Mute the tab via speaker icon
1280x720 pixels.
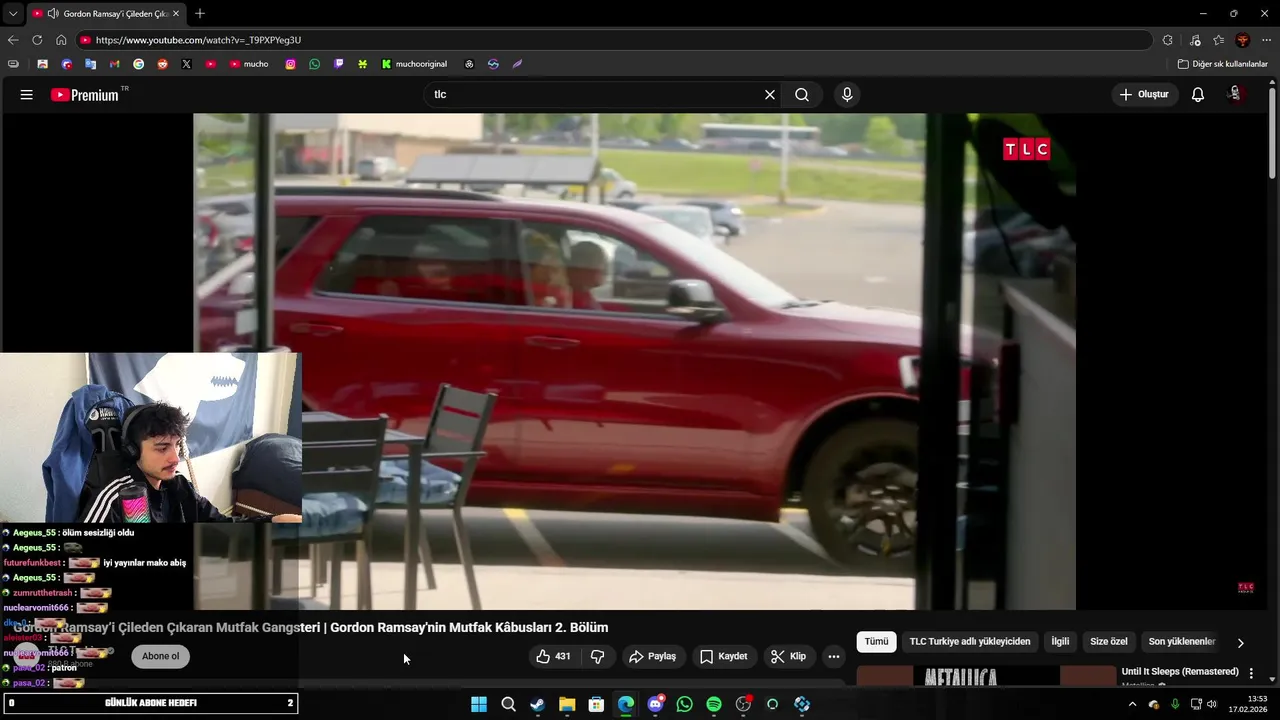coord(52,14)
